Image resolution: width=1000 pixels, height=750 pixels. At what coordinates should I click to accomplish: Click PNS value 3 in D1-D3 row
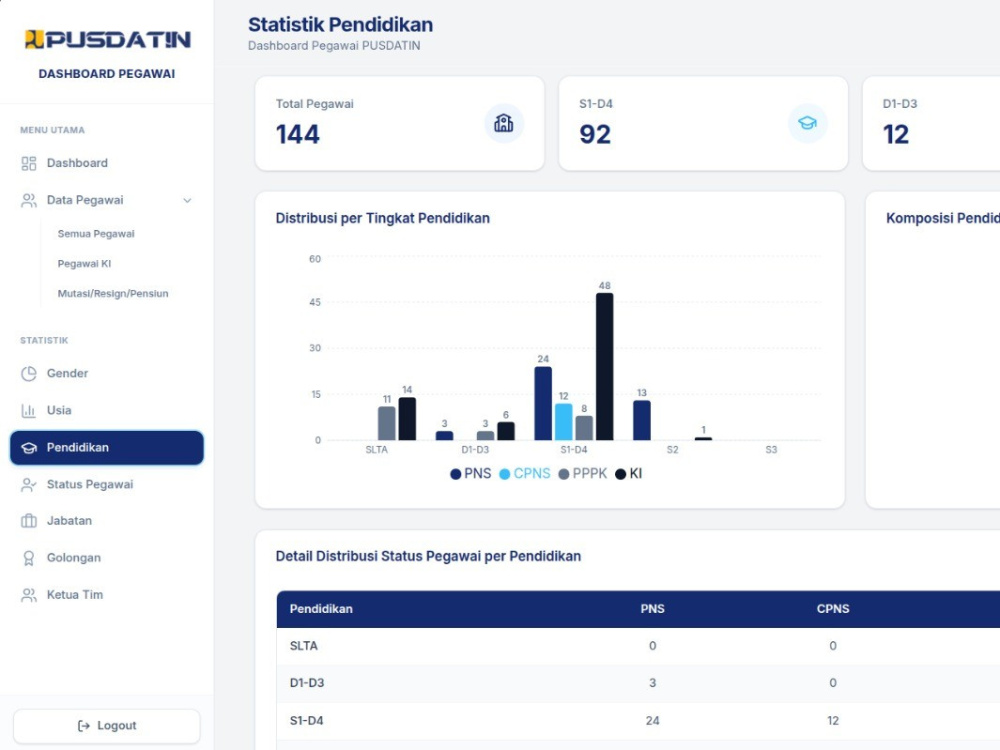(652, 683)
